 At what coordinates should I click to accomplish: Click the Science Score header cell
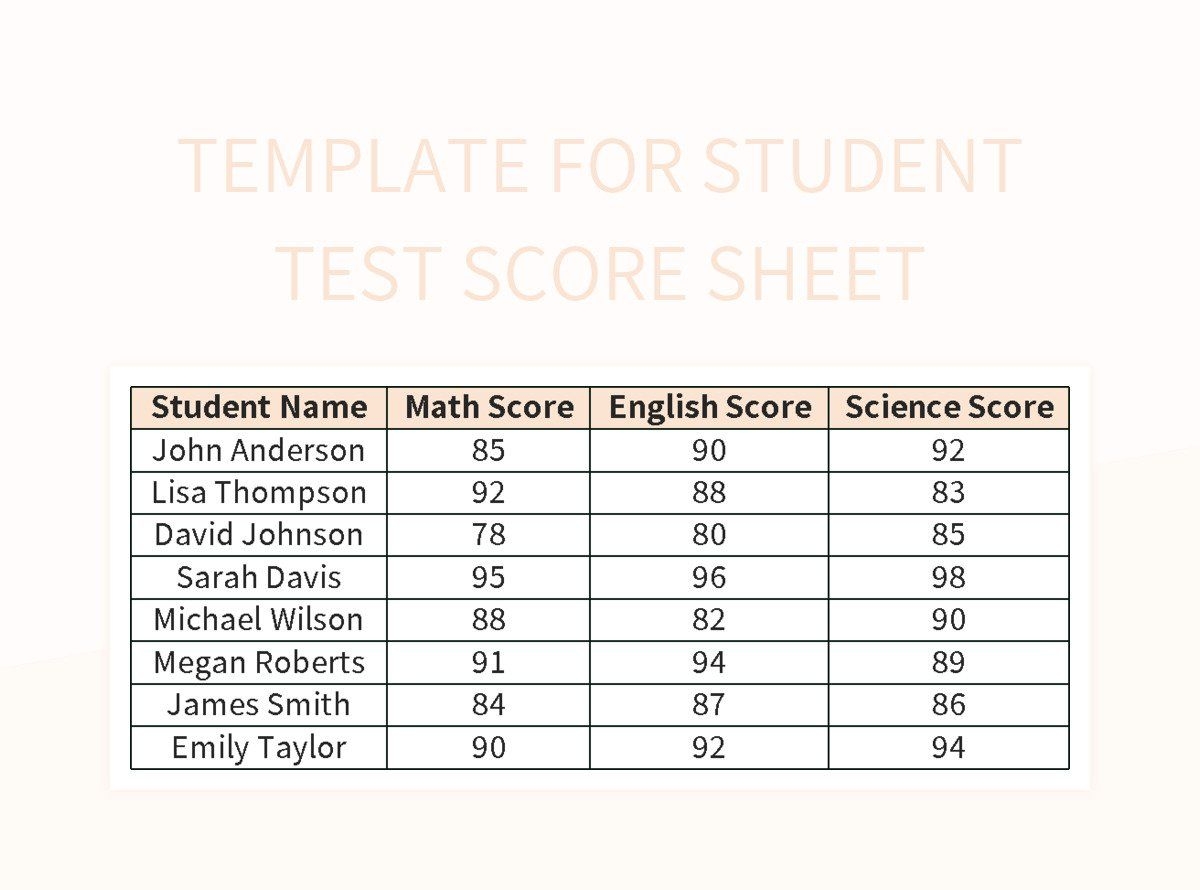[949, 408]
